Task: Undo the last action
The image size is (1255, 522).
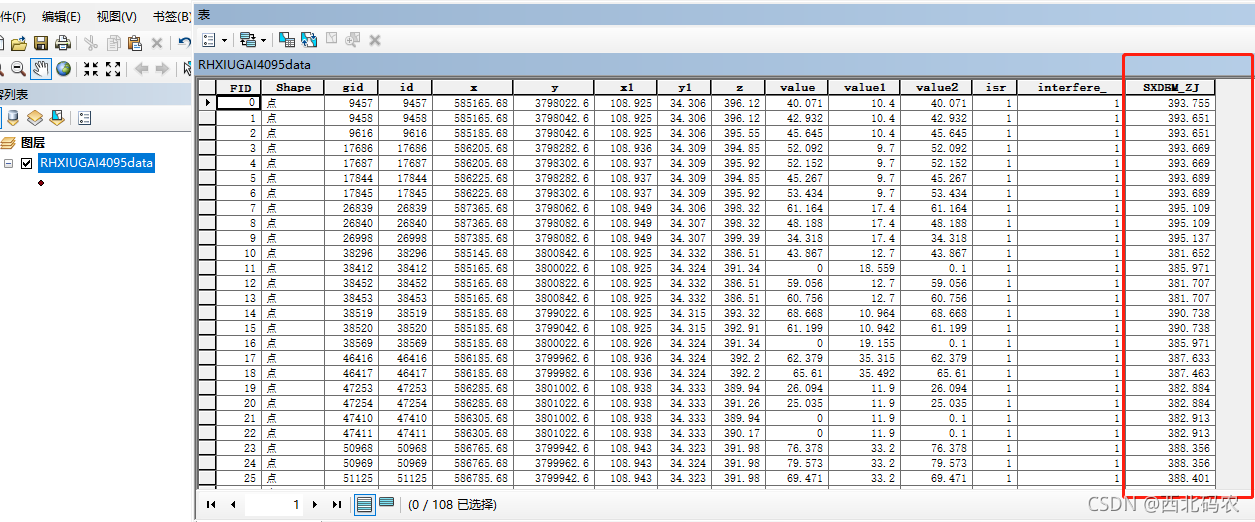Action: [x=184, y=43]
